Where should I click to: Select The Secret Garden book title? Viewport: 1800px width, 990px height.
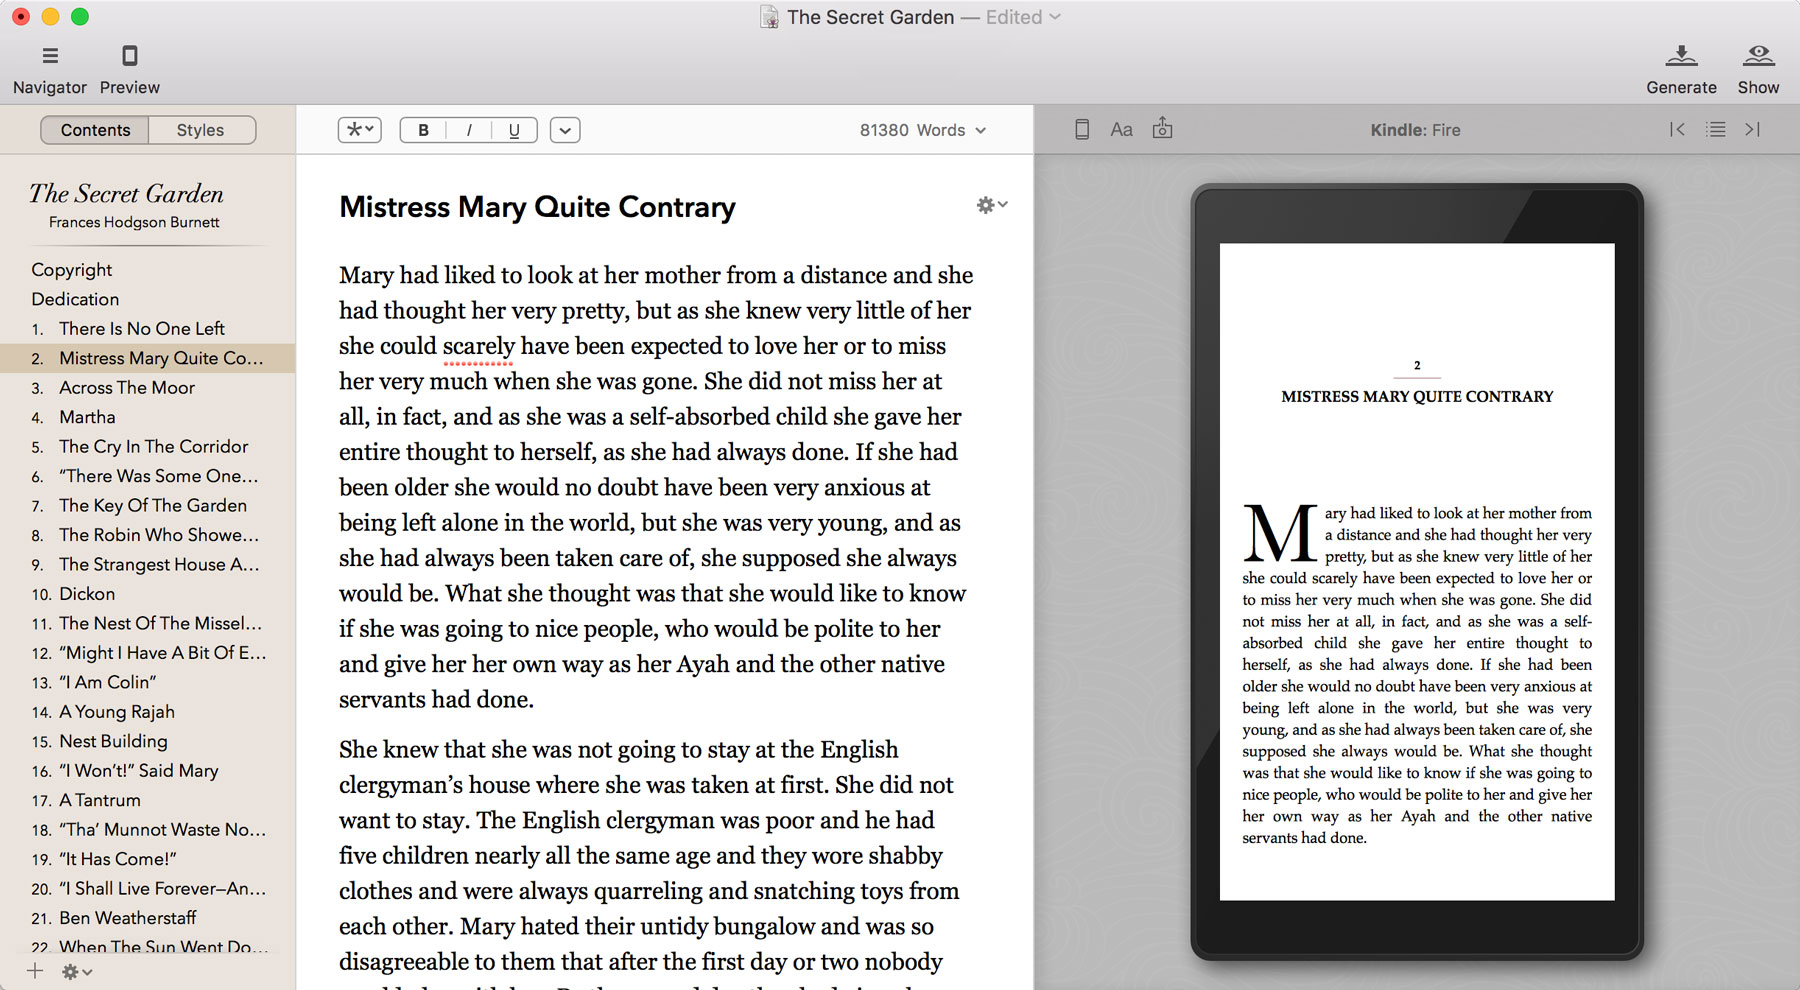[x=127, y=193]
